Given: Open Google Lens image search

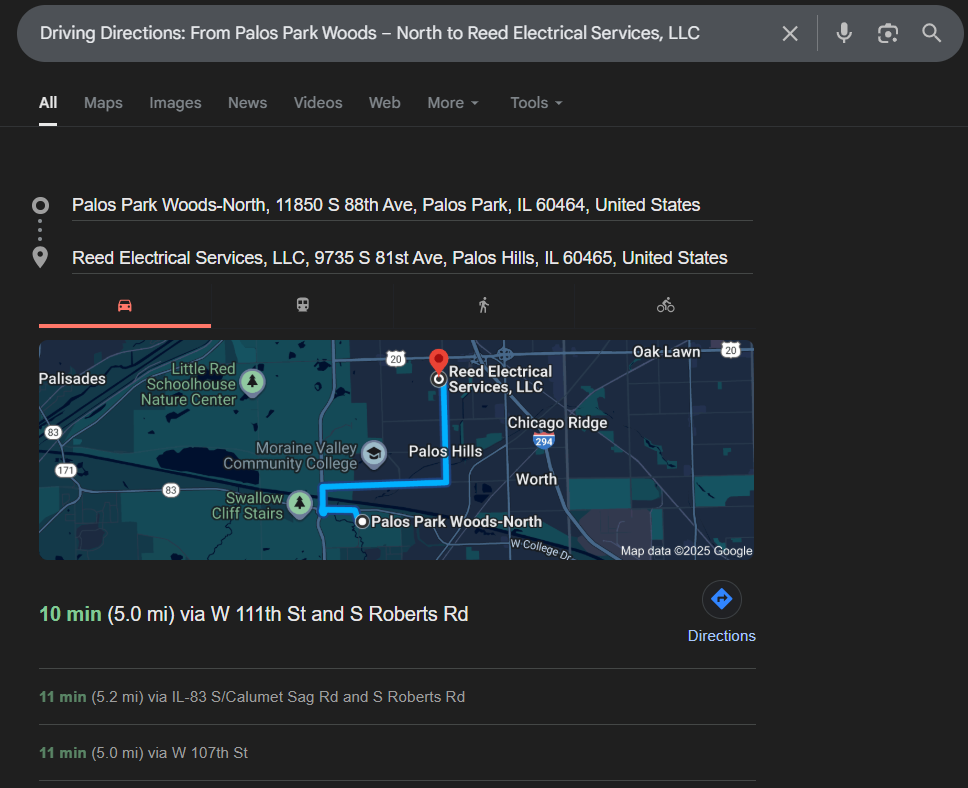Looking at the screenshot, I should [888, 34].
